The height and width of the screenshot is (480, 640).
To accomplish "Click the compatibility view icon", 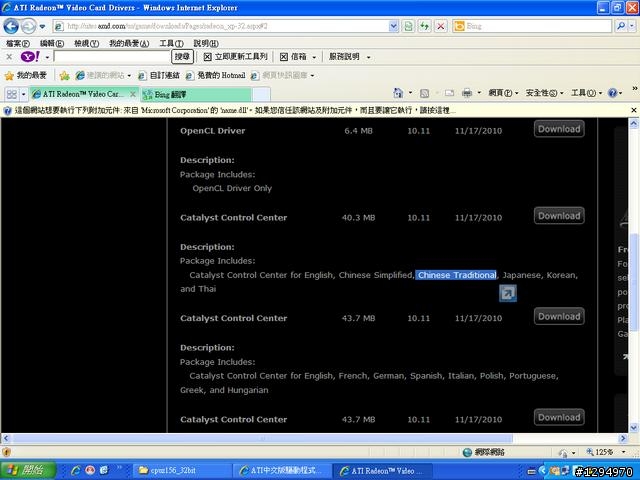I will coord(408,26).
